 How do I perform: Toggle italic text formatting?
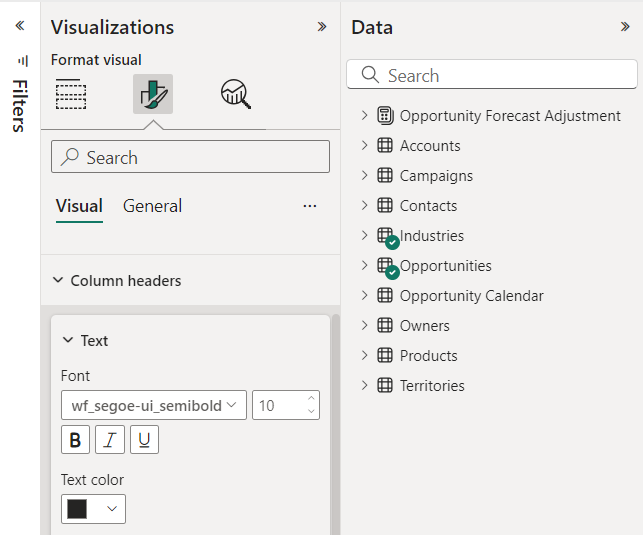110,440
